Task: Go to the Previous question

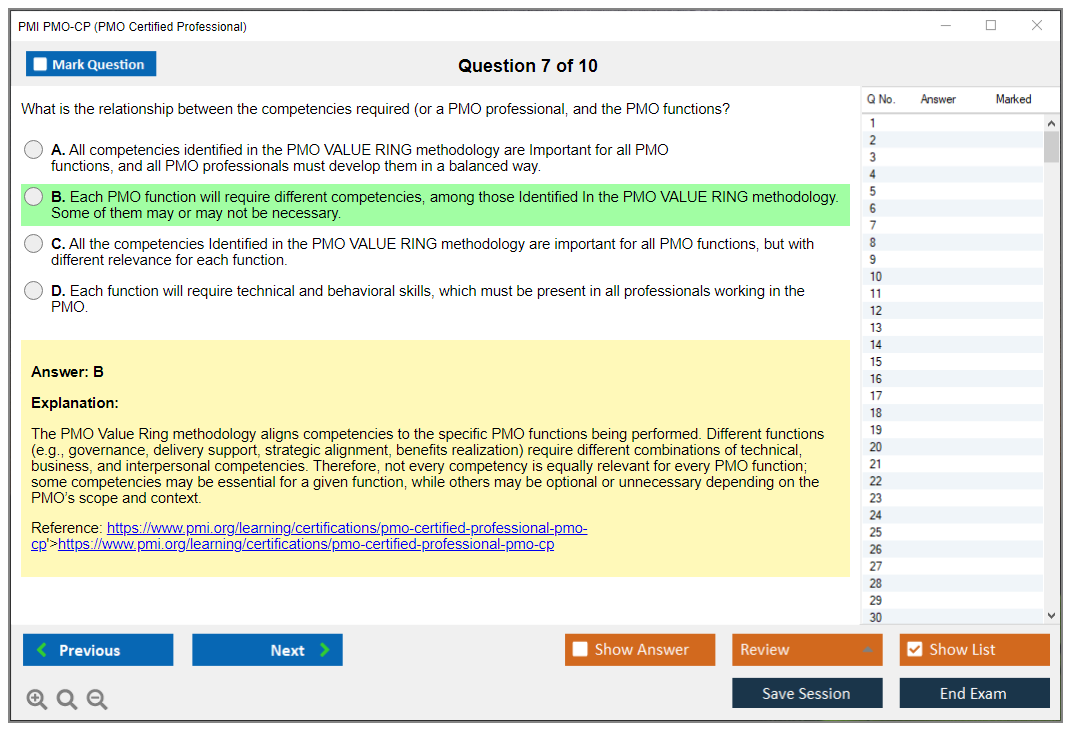Action: pos(98,650)
